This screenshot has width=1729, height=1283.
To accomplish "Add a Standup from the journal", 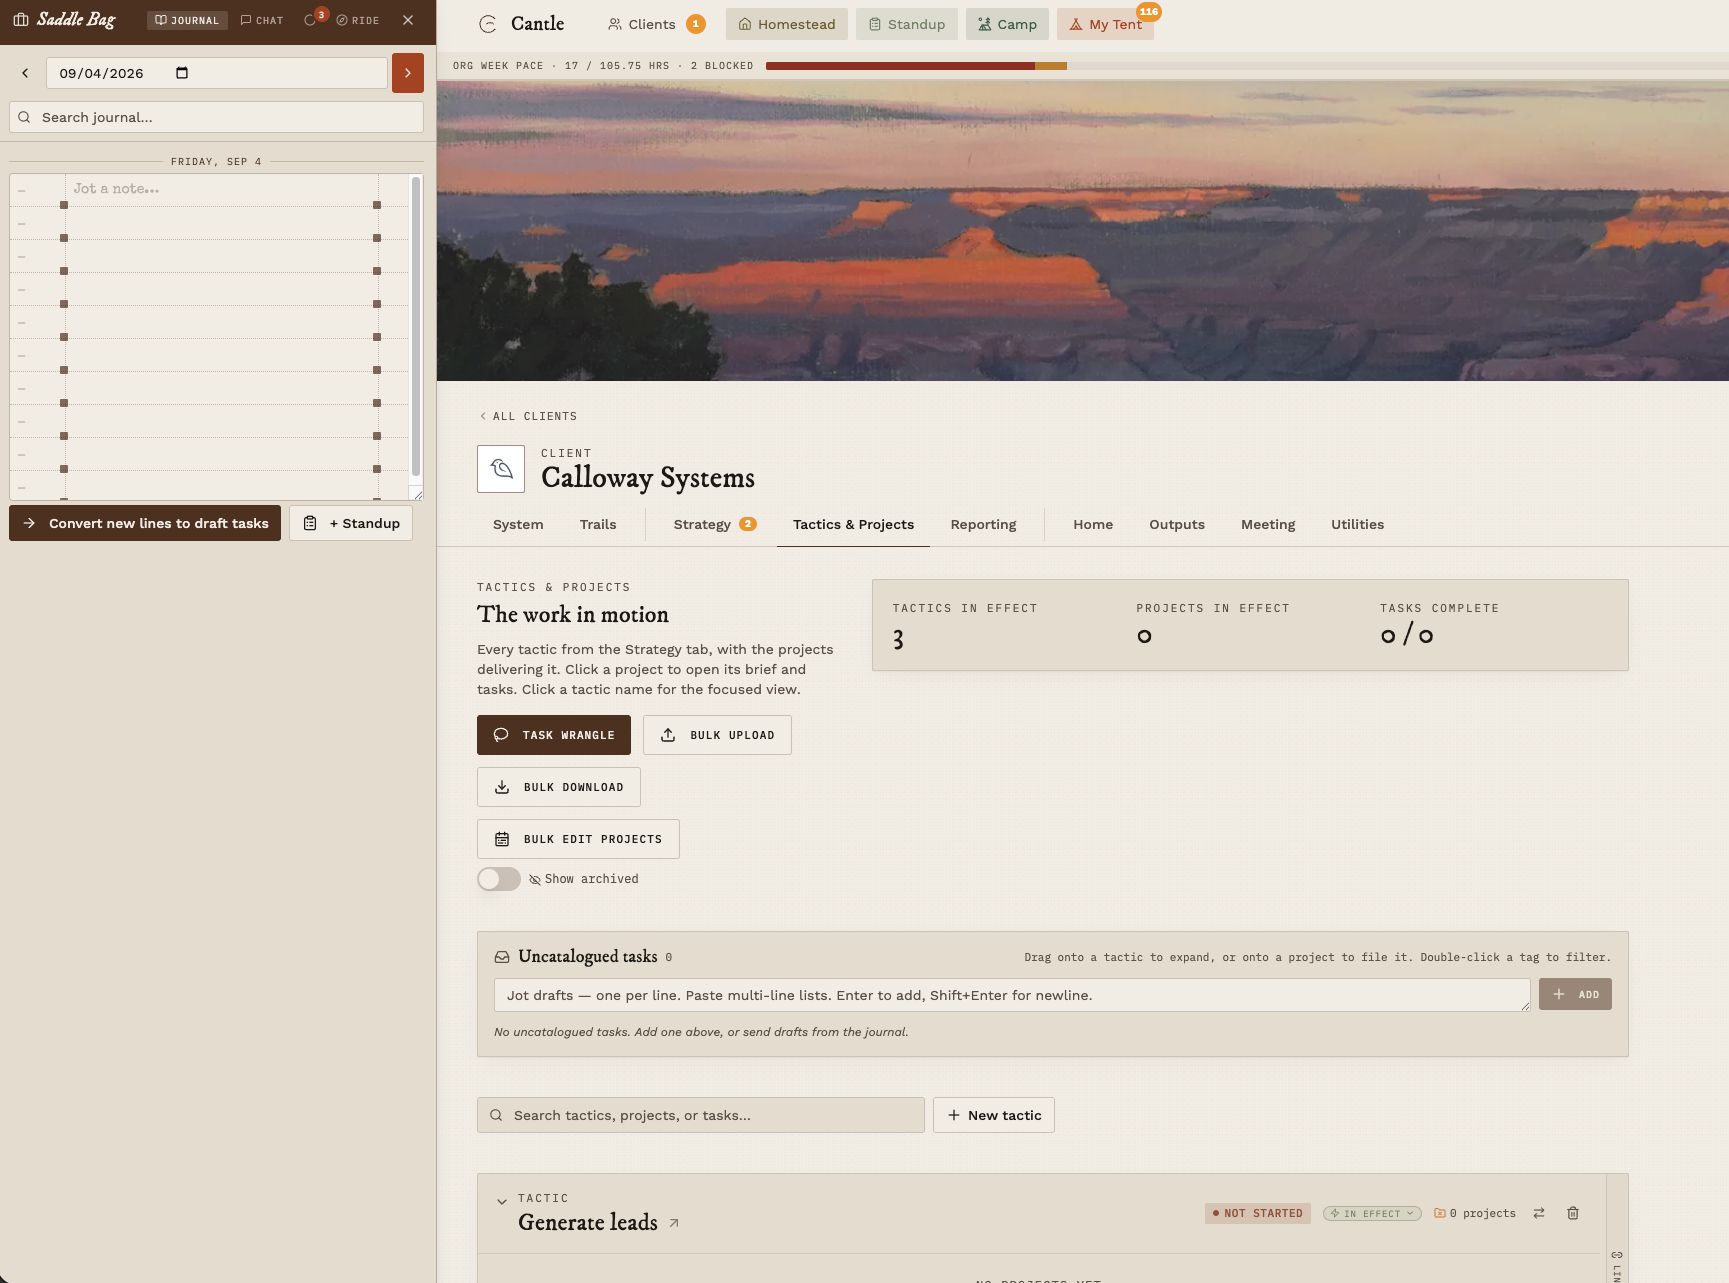I will coord(351,523).
